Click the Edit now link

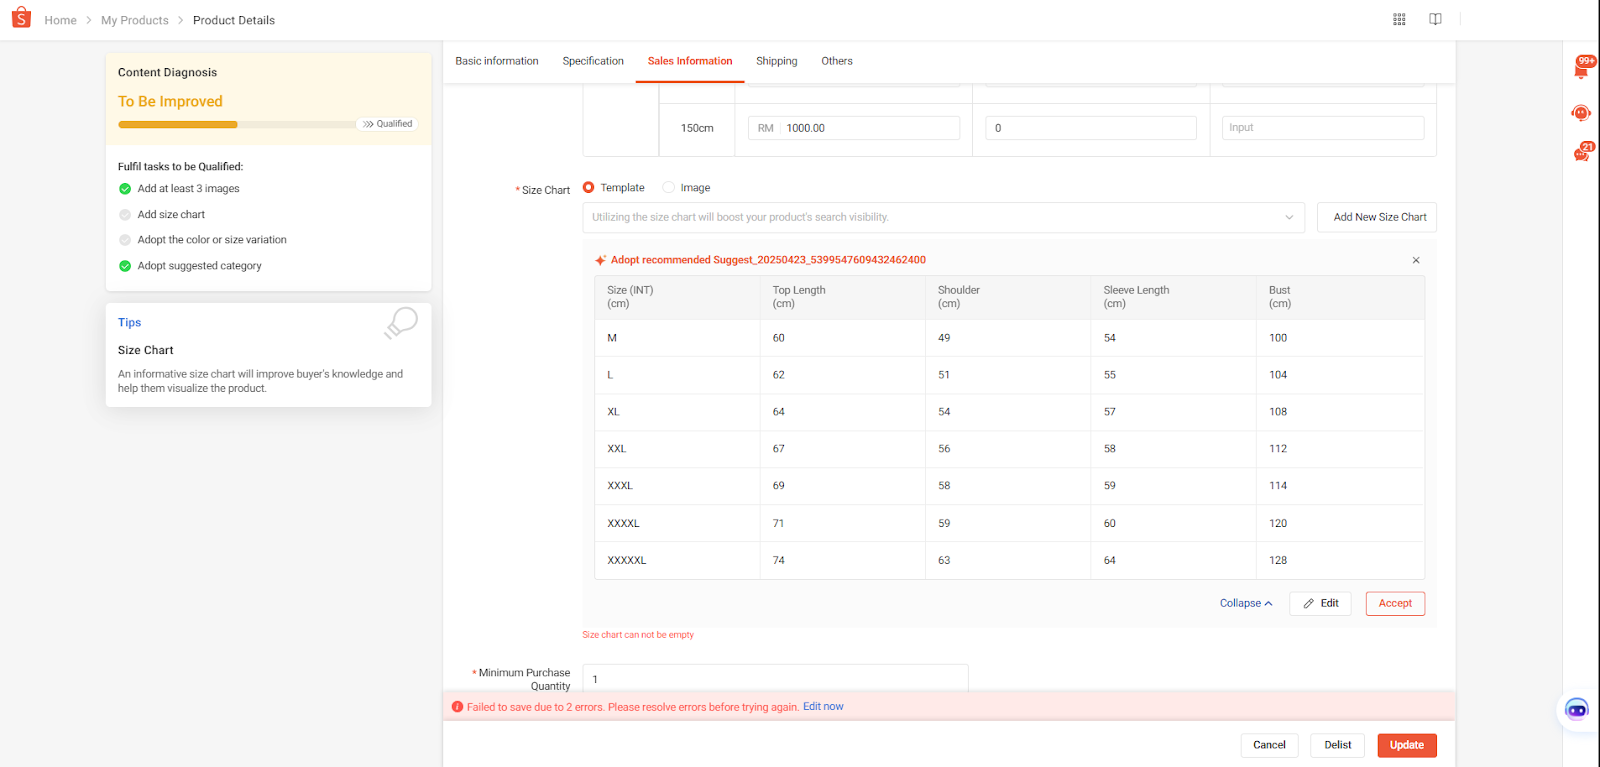(x=823, y=707)
